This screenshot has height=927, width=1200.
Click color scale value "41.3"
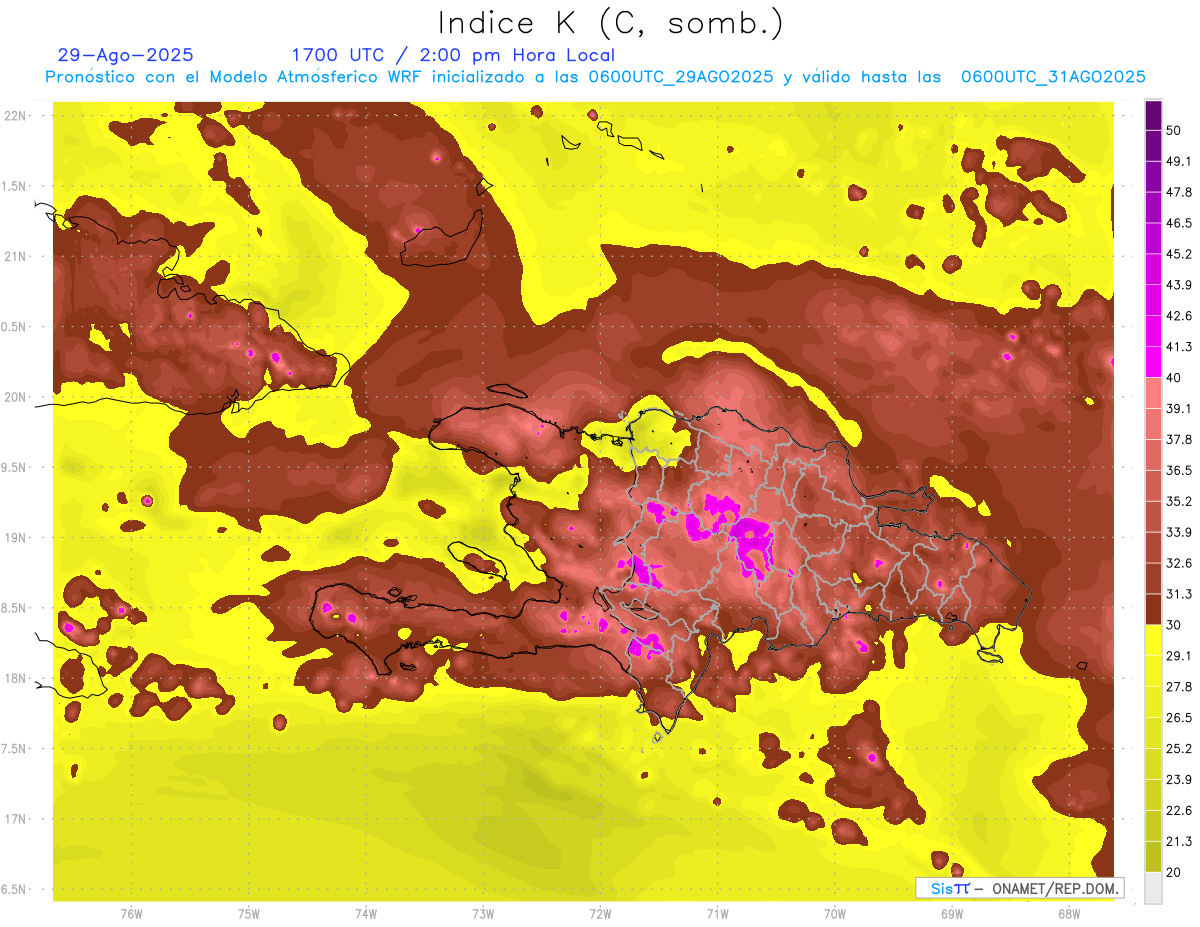pyautogui.click(x=1178, y=347)
